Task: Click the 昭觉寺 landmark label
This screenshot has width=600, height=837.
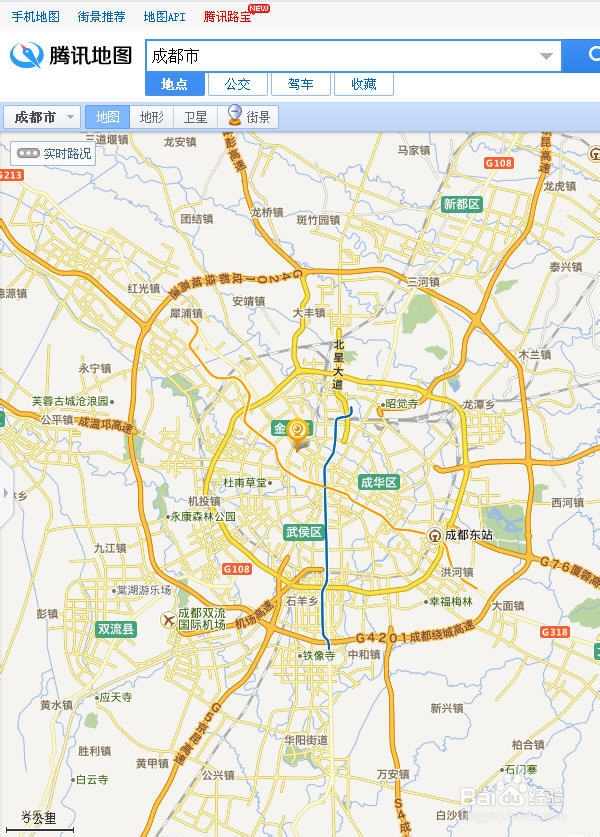Action: [402, 404]
